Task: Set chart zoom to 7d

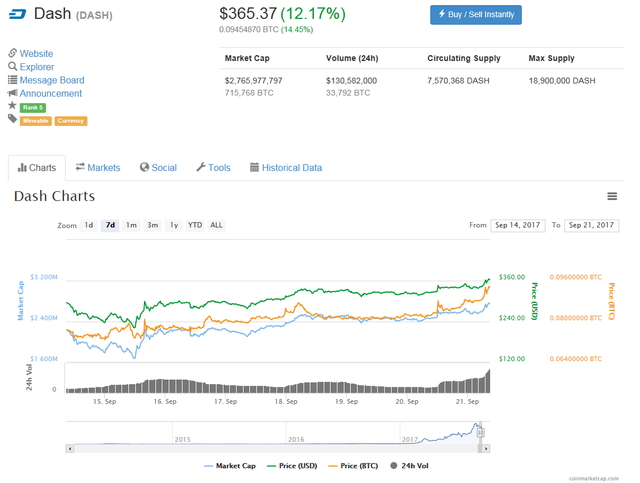Action: tap(110, 225)
